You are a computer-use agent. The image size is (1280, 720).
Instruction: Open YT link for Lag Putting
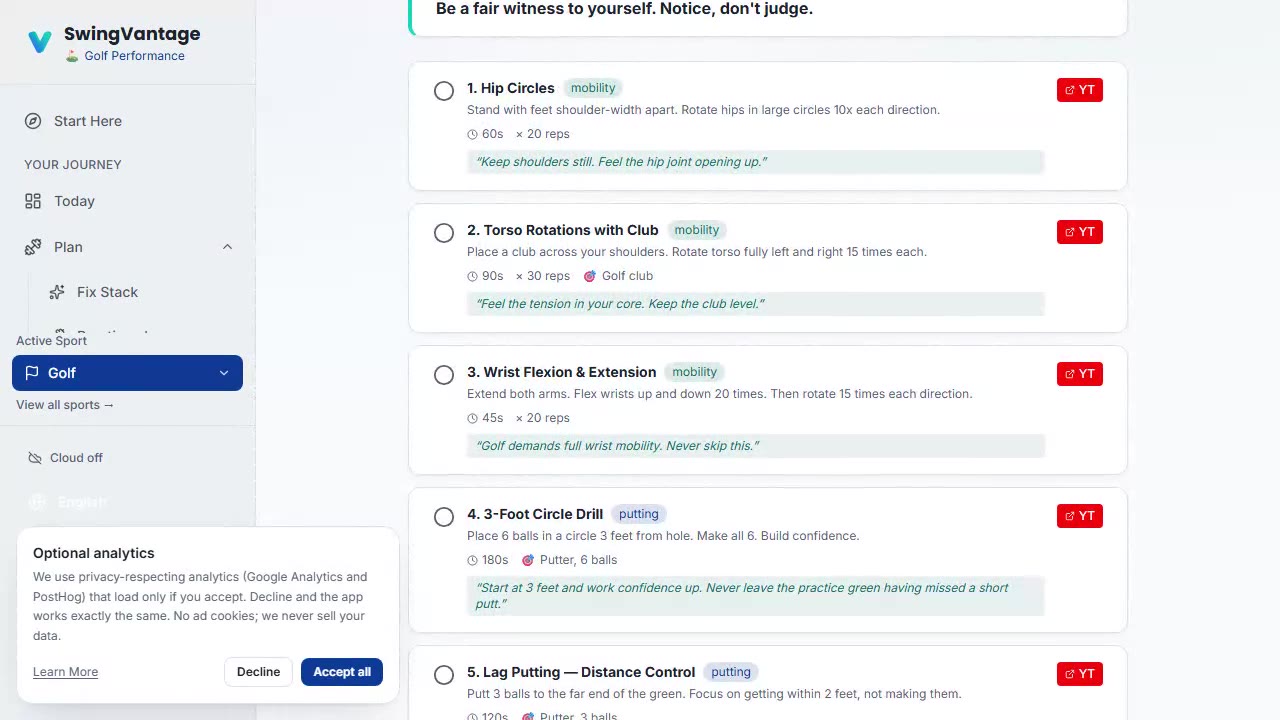click(1080, 674)
